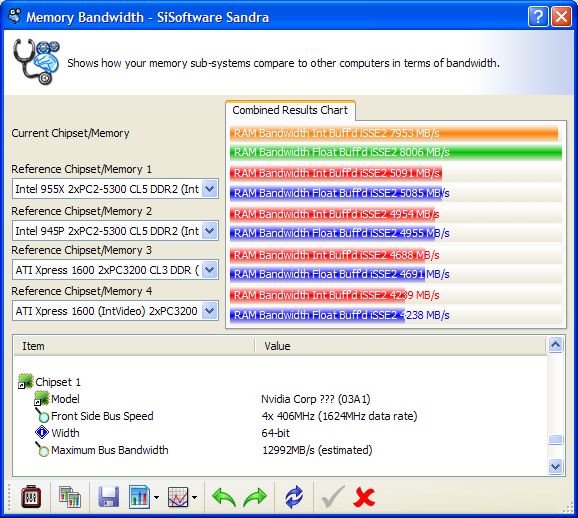
Task: Click the help question mark button
Action: coord(538,17)
